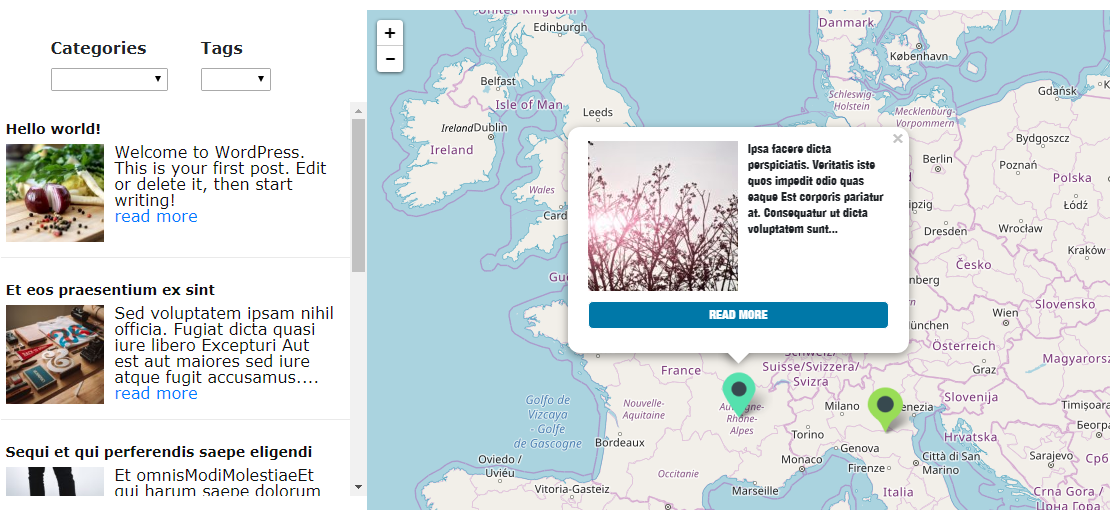This screenshot has height=516, width=1113.
Task: Click the stationery desk thumbnail
Action: click(x=55, y=354)
